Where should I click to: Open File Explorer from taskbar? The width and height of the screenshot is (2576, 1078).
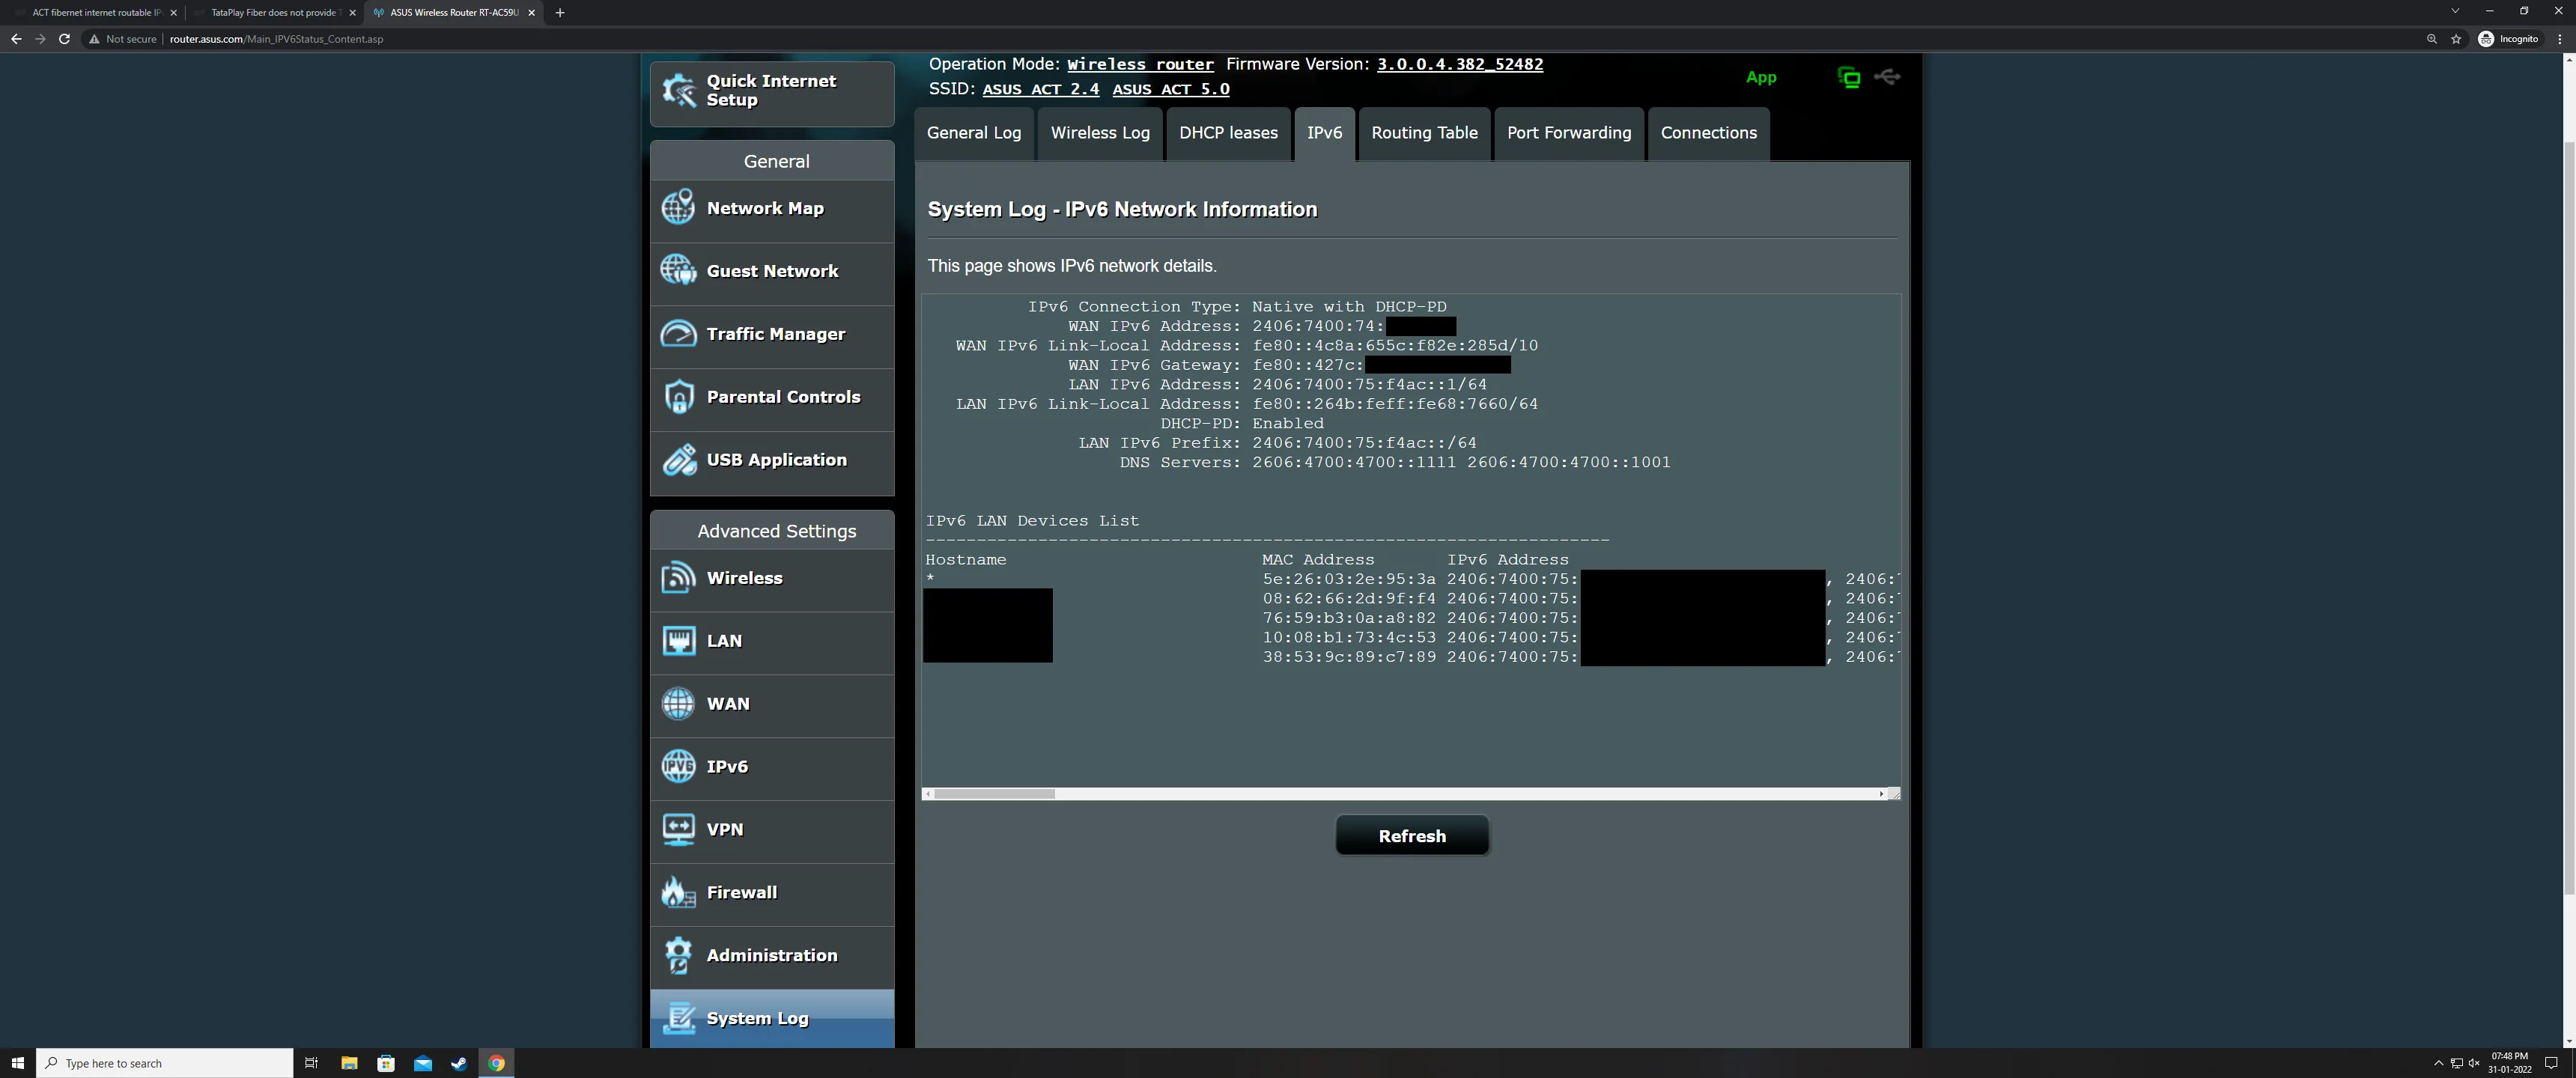[349, 1063]
